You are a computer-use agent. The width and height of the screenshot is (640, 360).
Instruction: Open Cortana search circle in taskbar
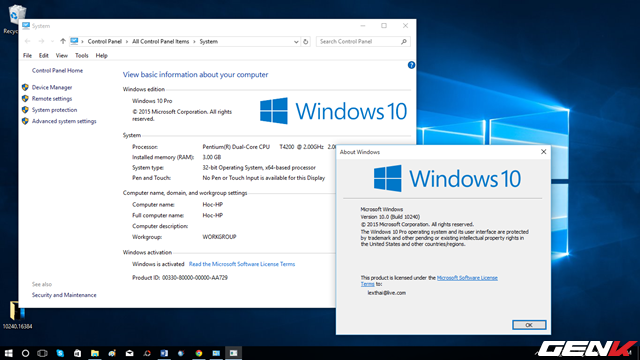[25, 353]
